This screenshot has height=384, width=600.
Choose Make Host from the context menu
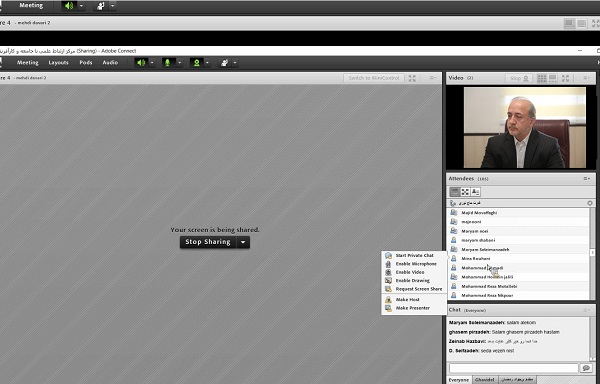tap(414, 300)
